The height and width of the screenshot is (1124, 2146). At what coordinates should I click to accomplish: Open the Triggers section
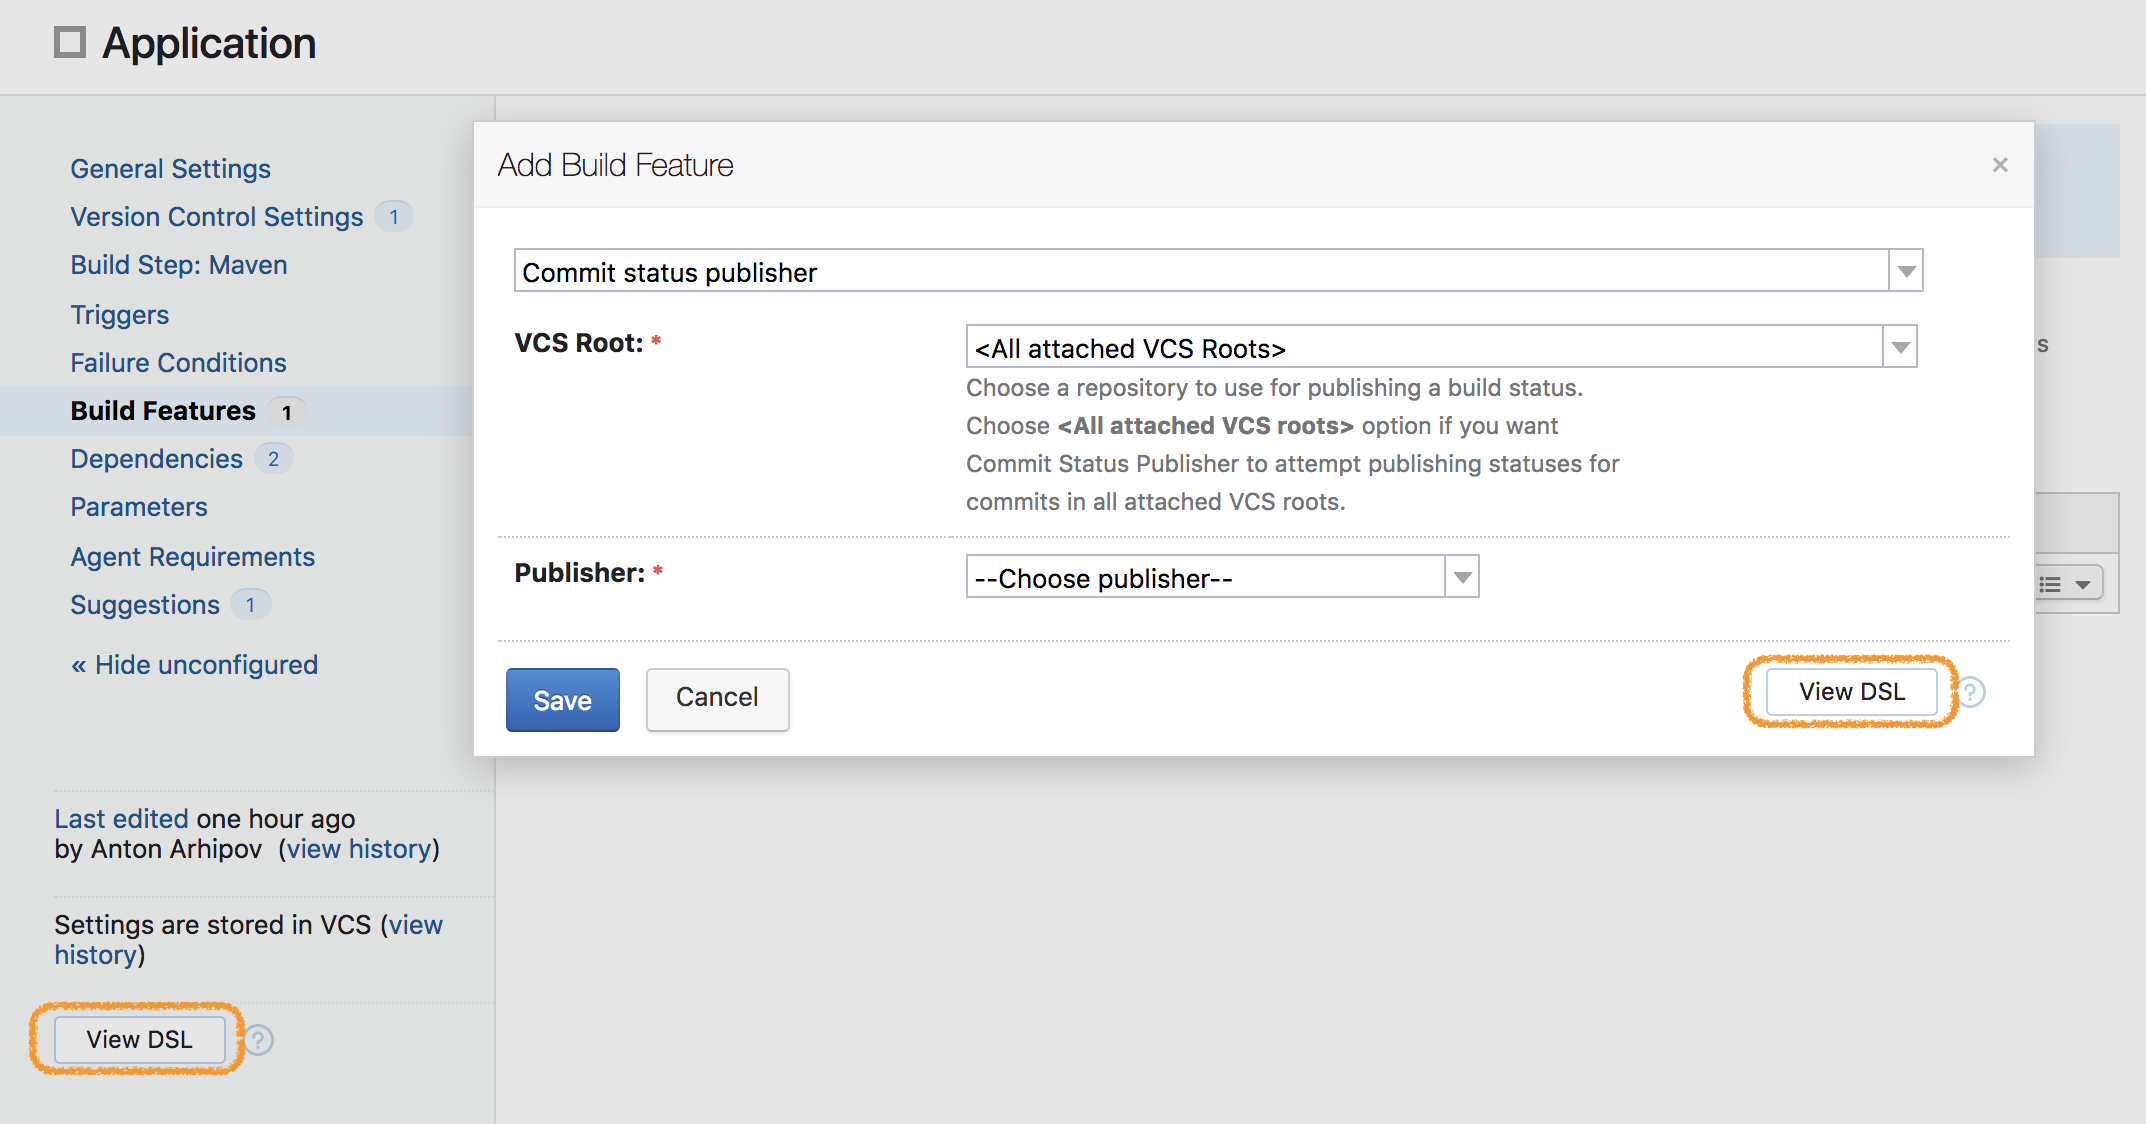tap(120, 315)
